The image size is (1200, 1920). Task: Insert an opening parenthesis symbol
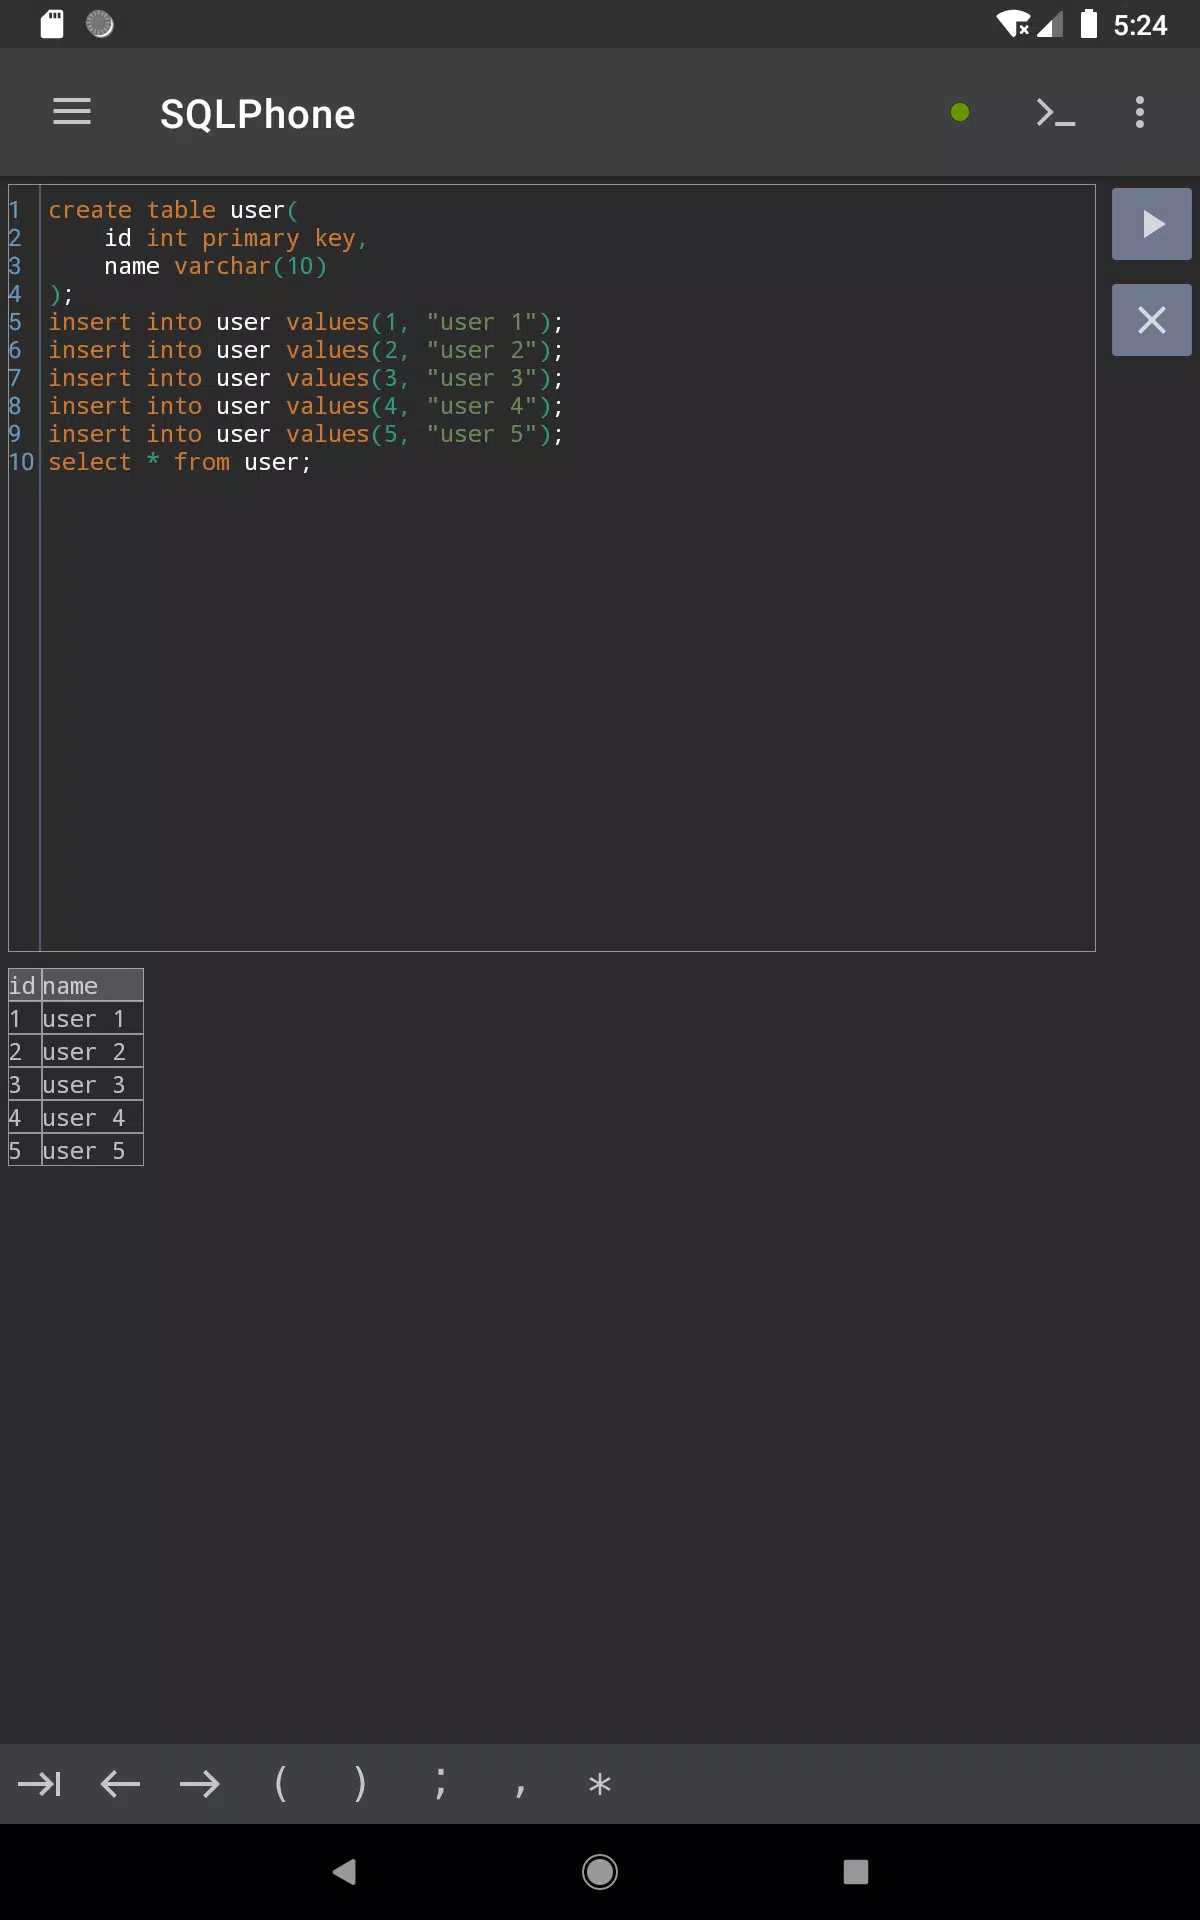[280, 1784]
